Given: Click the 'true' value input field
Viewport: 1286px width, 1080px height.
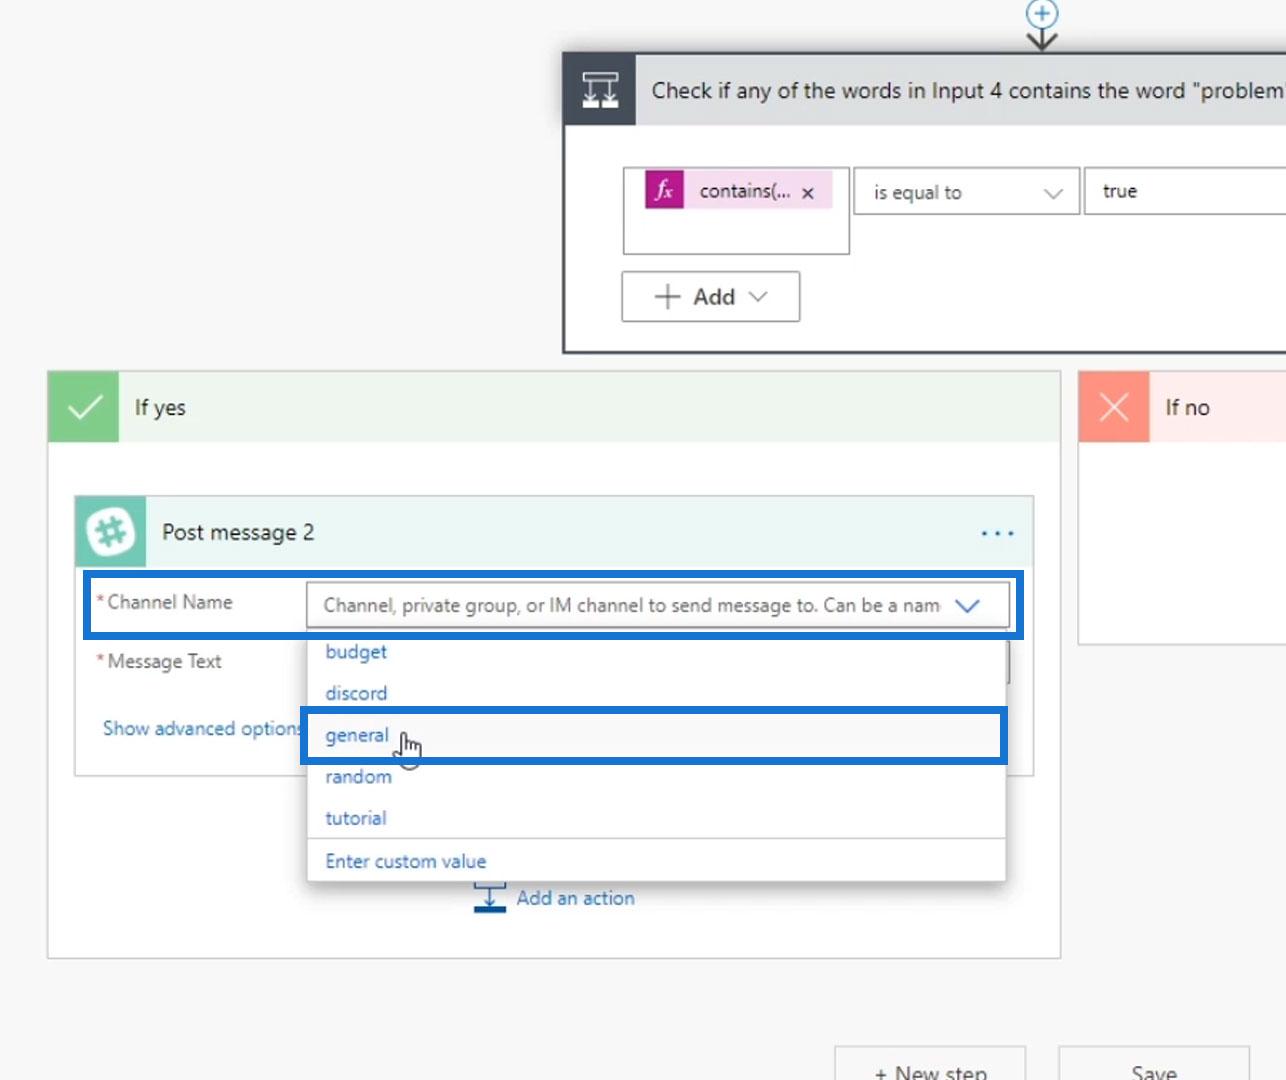Looking at the screenshot, I should pyautogui.click(x=1186, y=191).
